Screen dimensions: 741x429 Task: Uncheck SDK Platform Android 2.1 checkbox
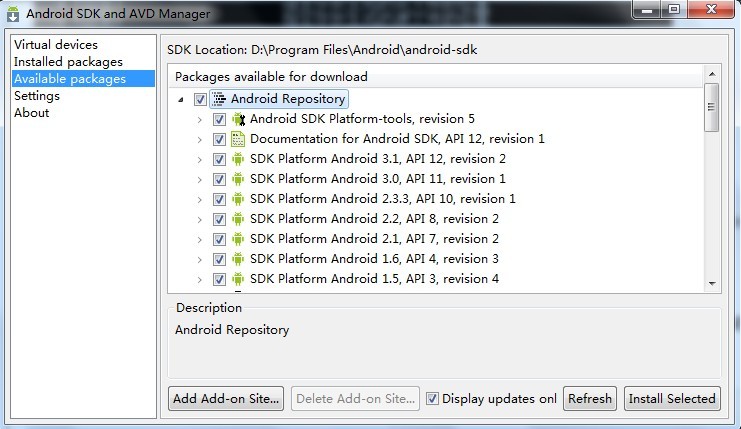pos(219,239)
